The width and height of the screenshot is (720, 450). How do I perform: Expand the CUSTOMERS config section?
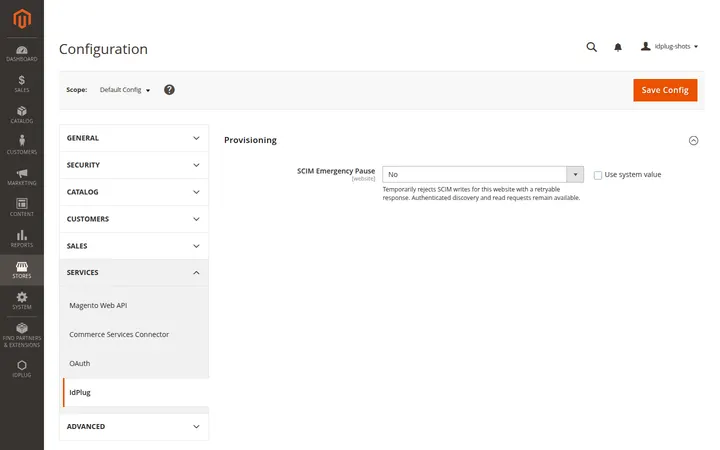pos(134,219)
